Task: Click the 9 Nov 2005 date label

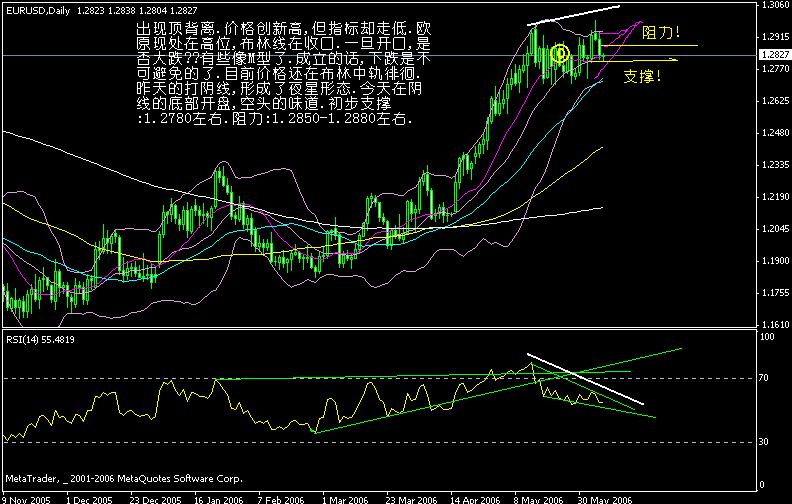Action: point(27,499)
